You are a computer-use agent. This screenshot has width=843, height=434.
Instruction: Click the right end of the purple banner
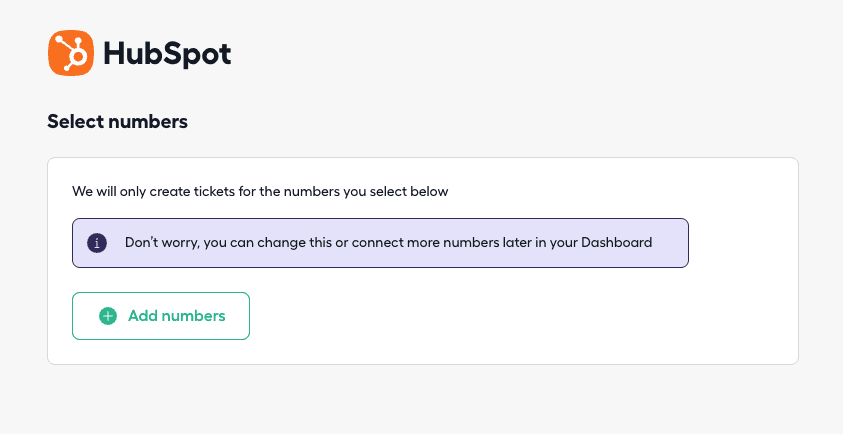pyautogui.click(x=672, y=243)
